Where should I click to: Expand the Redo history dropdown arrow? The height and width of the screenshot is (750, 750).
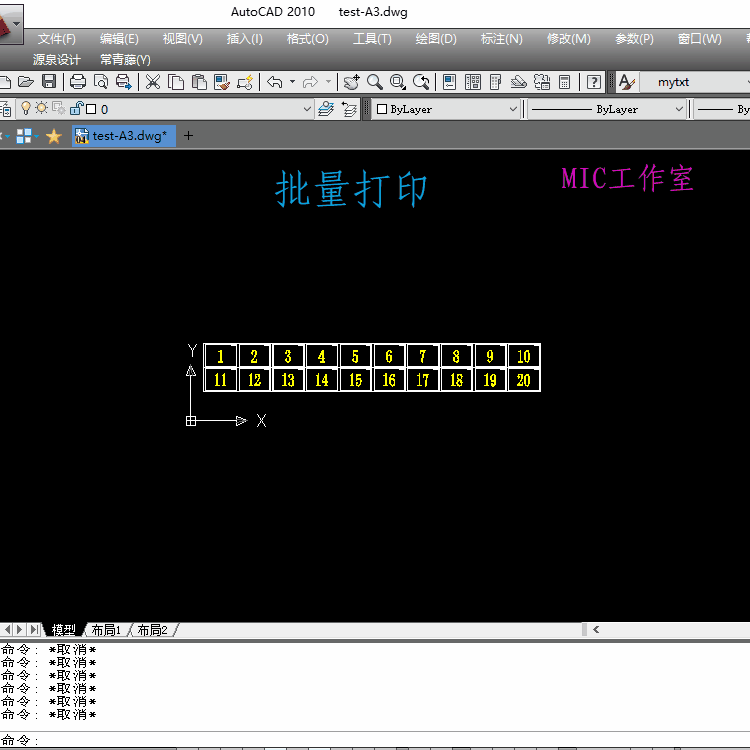pos(329,82)
